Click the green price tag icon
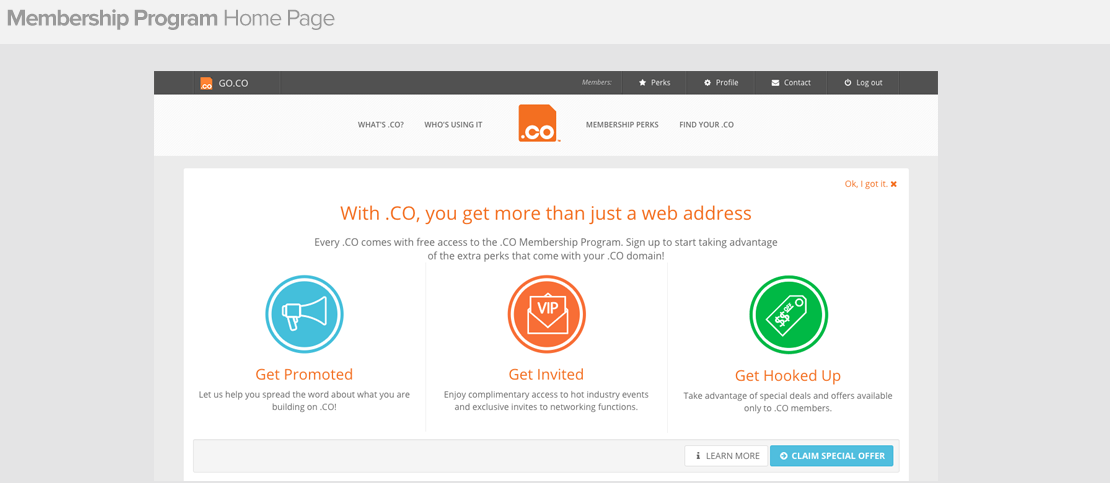 [789, 314]
